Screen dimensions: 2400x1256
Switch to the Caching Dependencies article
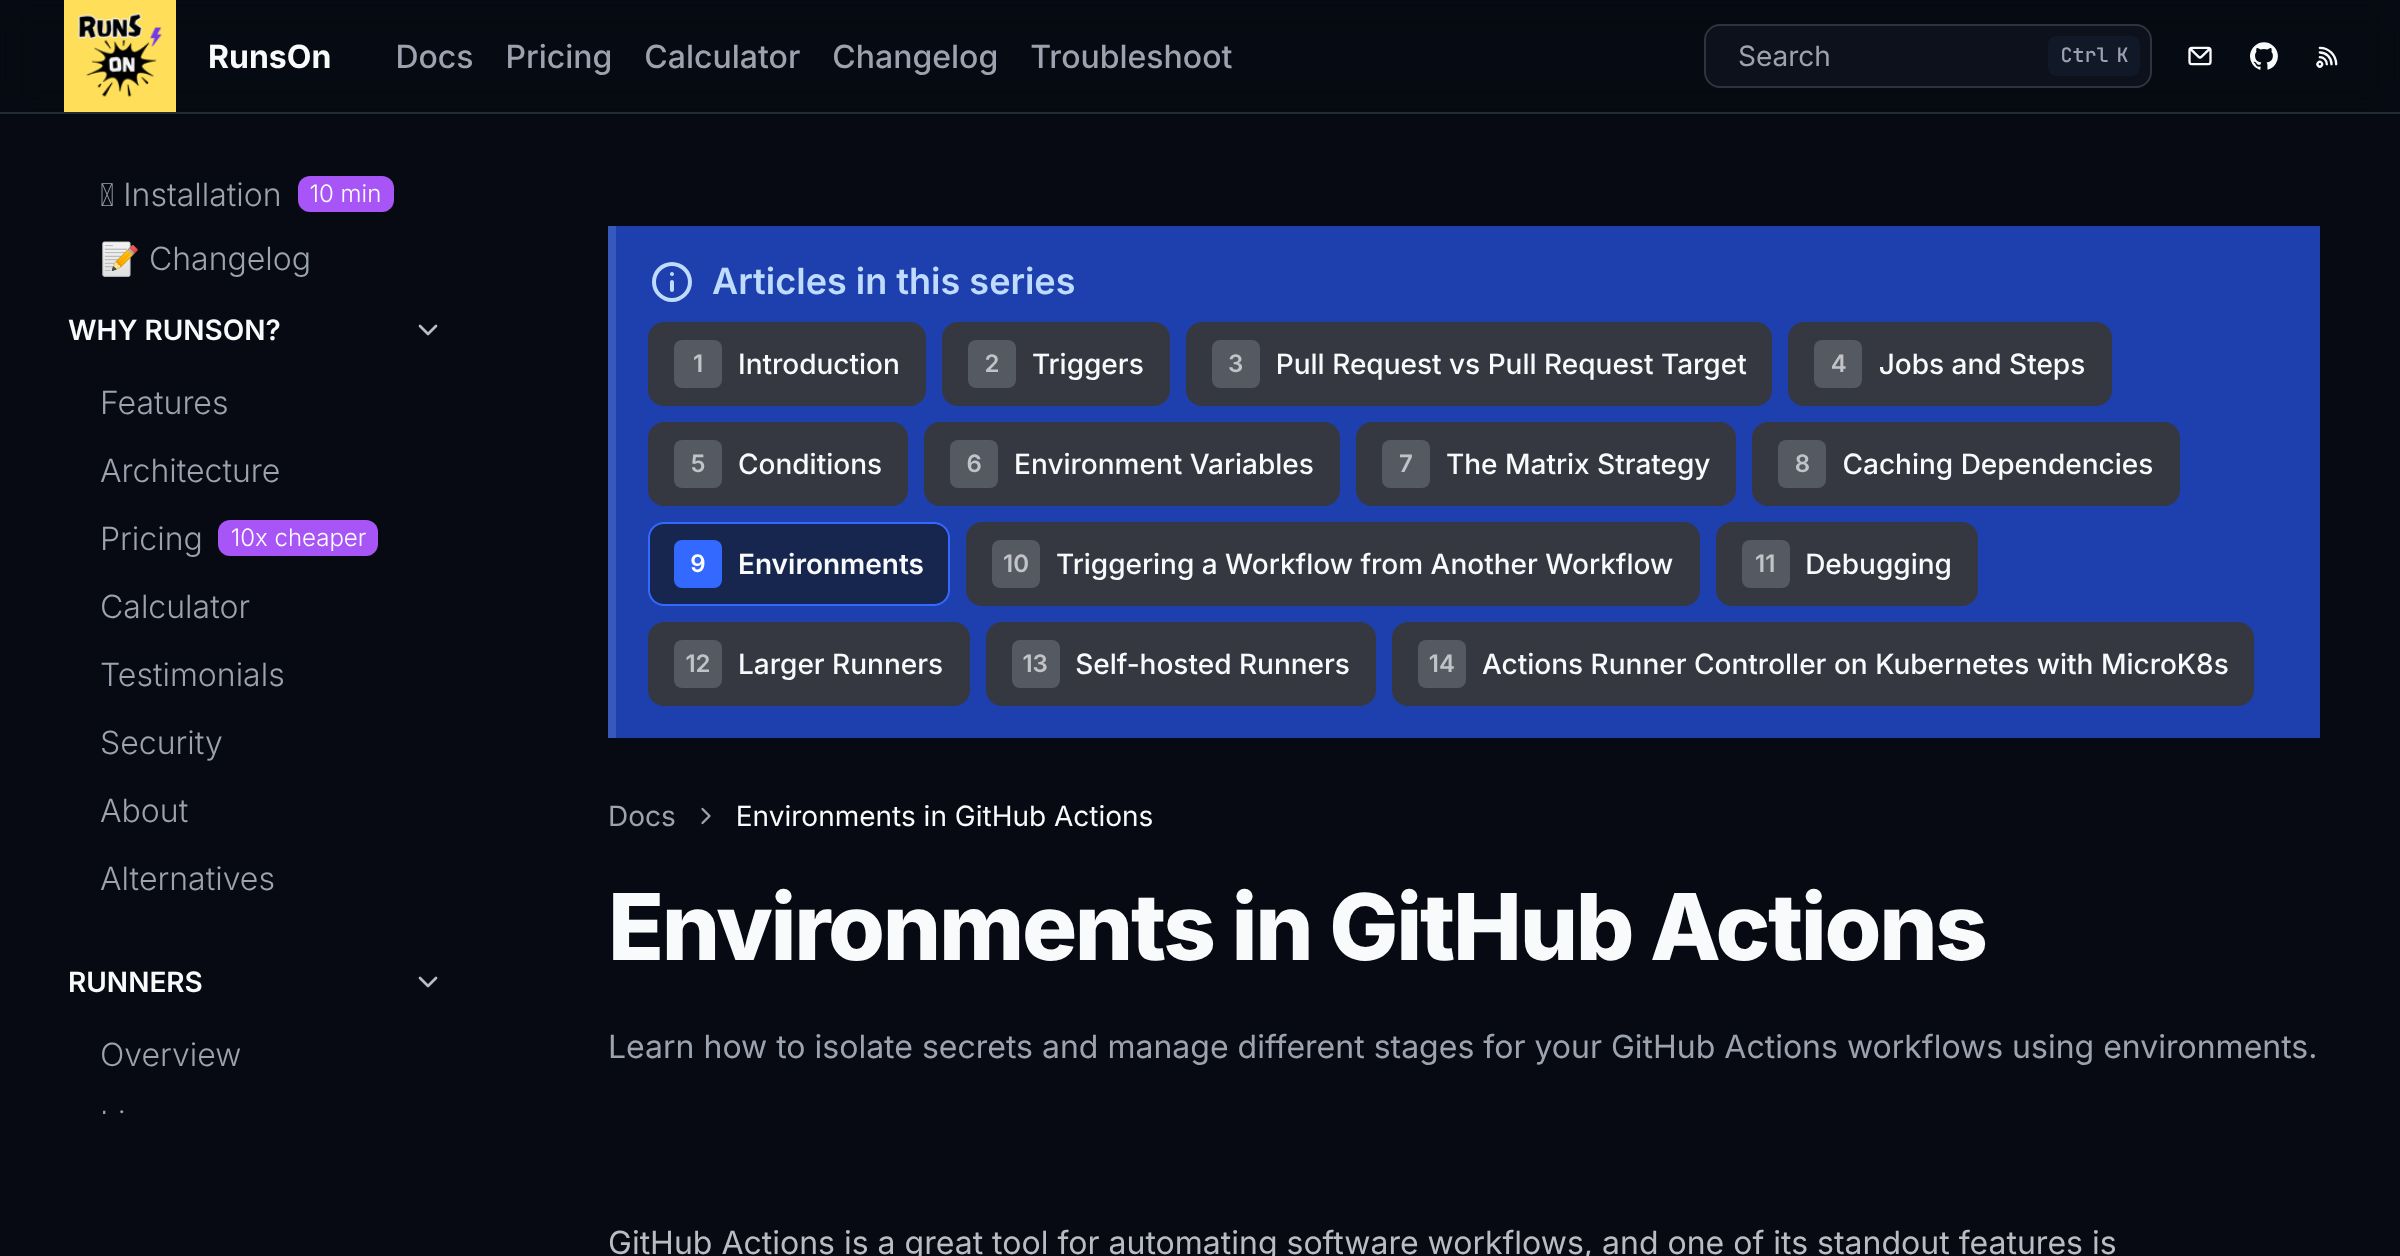tap(1965, 463)
